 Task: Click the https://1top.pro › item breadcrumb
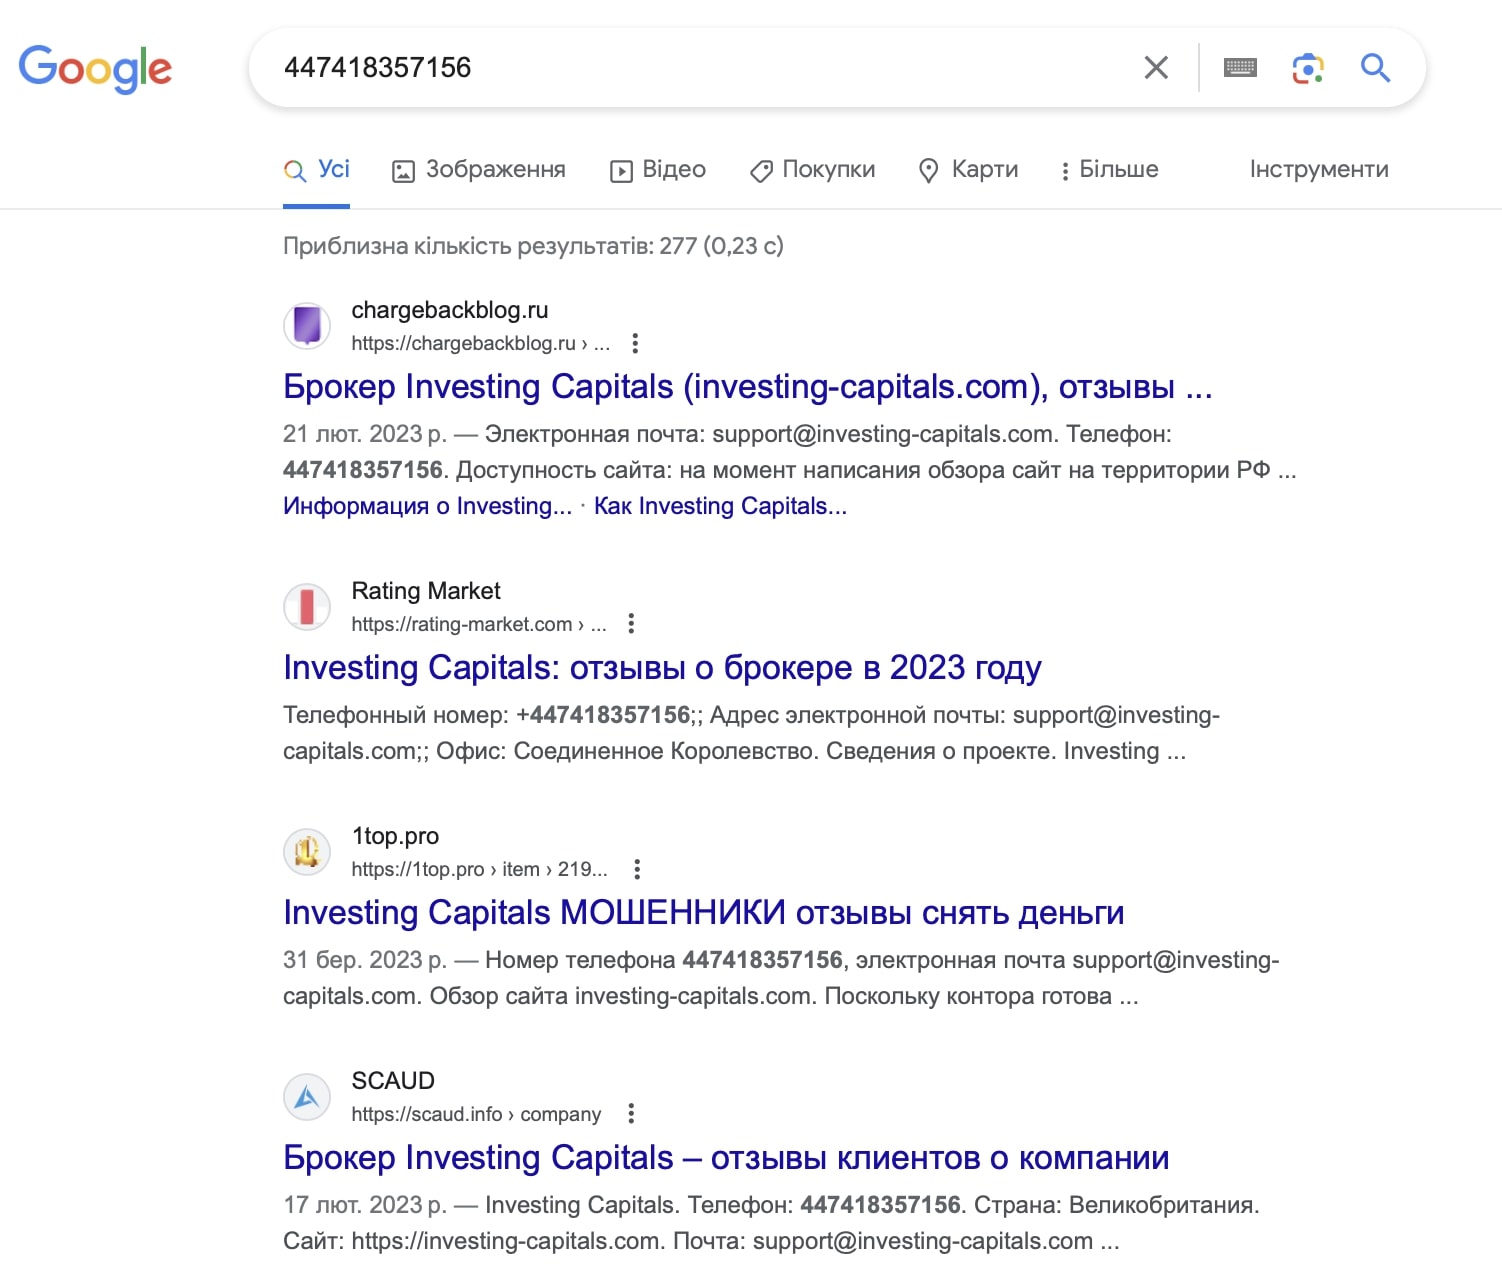coord(479,869)
